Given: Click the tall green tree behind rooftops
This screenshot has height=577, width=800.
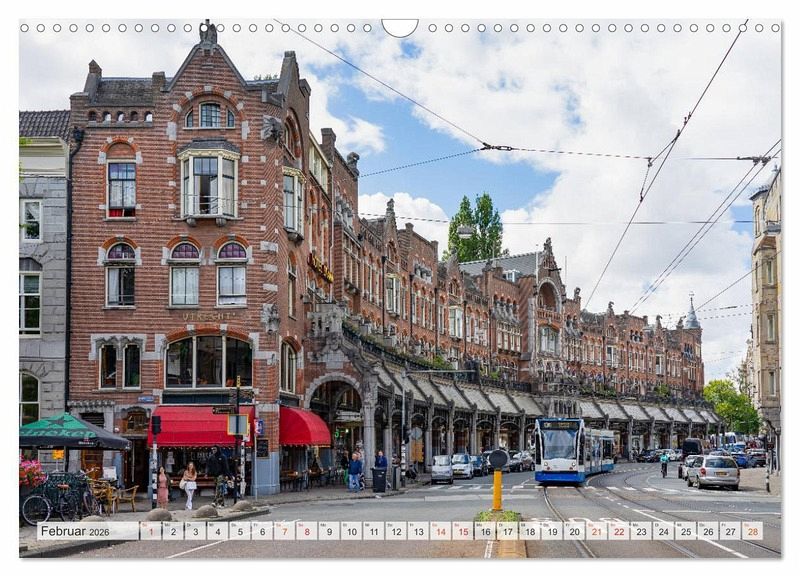Looking at the screenshot, I should (477, 227).
